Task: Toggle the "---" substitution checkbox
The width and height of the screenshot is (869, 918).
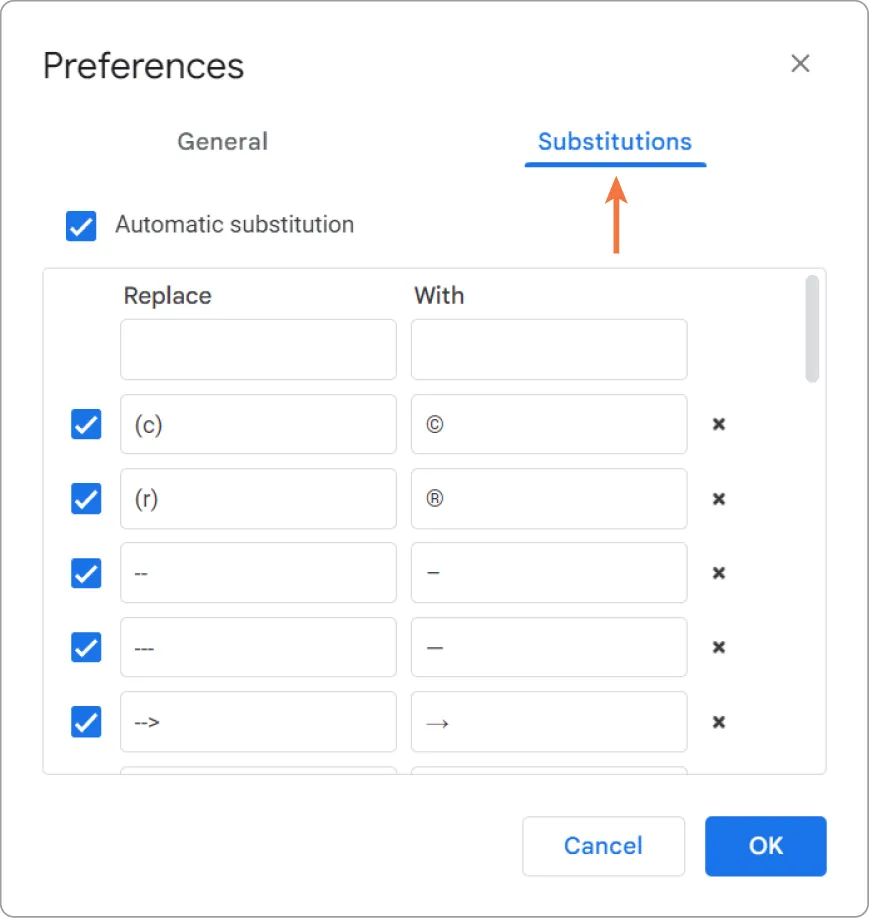Action: click(86, 647)
